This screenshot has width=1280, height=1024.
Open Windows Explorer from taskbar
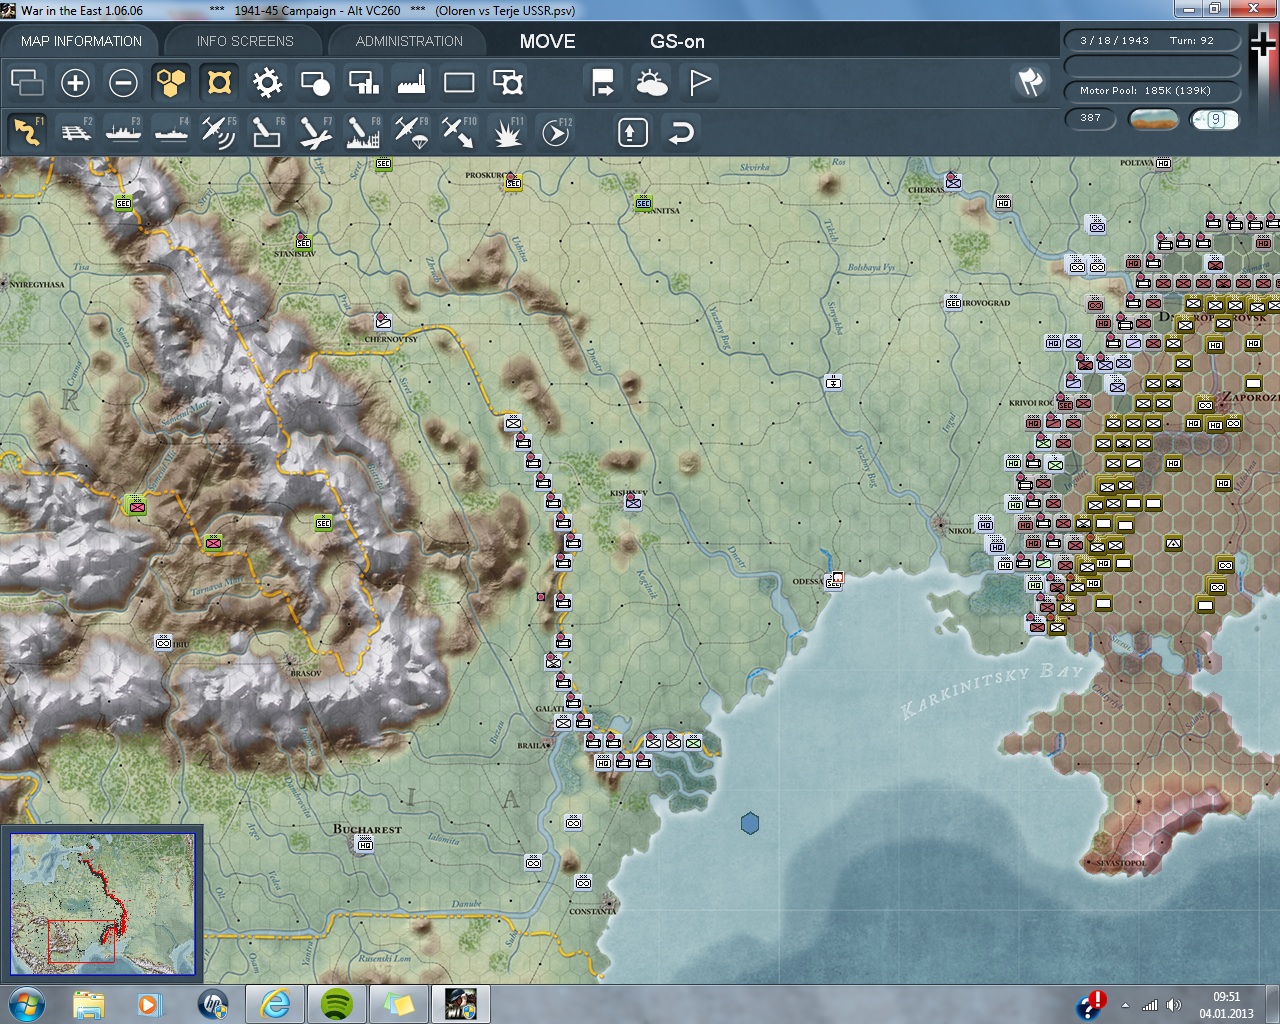pyautogui.click(x=89, y=1004)
